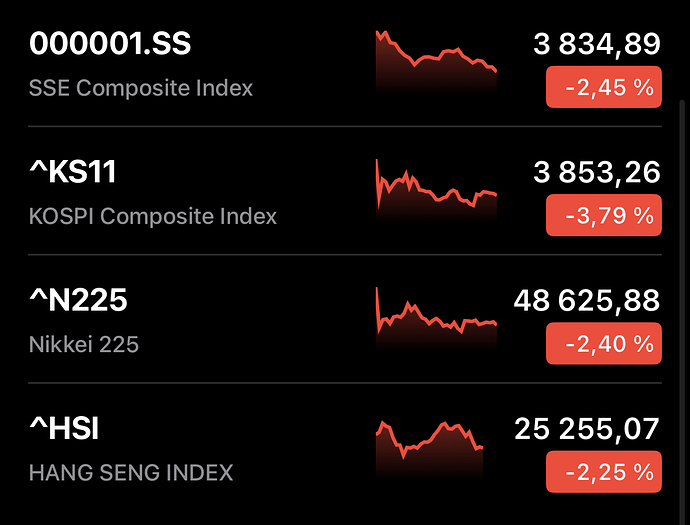This screenshot has height=525, width=690.
Task: Click the SSE Composite Index name
Action: click(141, 88)
